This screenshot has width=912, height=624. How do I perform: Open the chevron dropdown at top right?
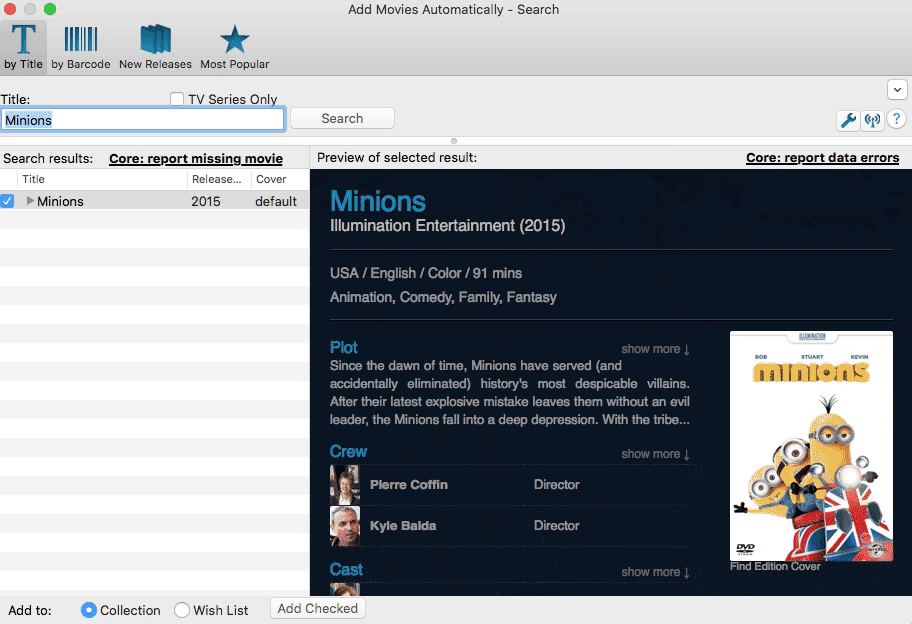897,90
